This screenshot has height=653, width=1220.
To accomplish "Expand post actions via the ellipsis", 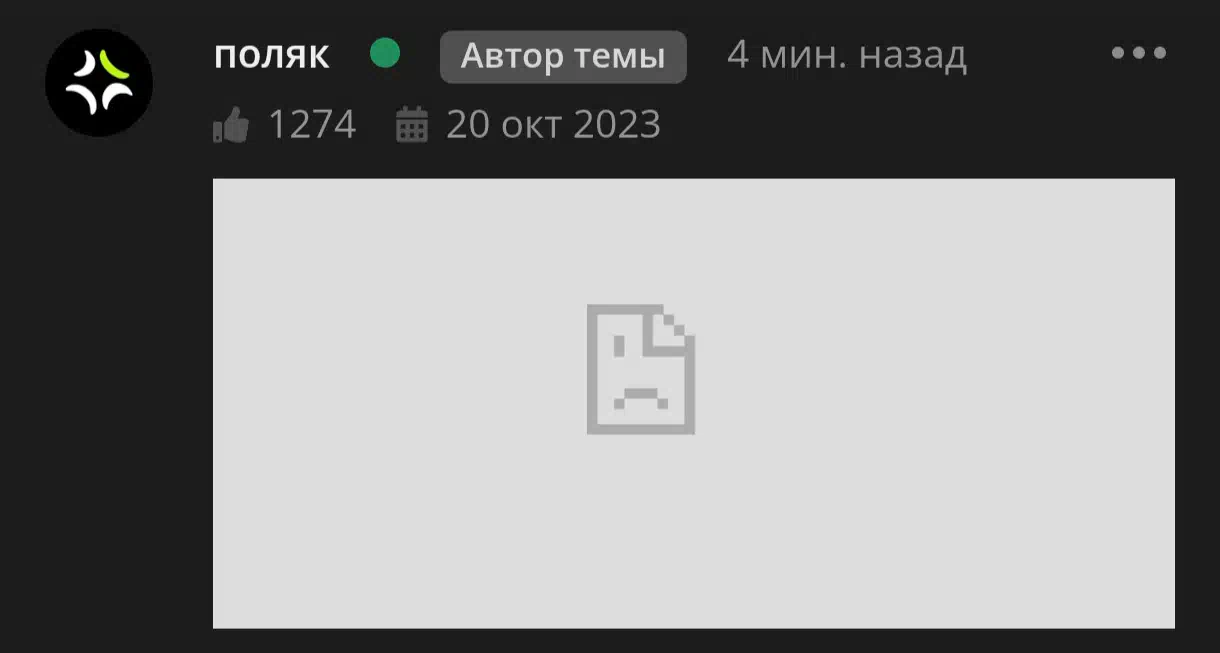I will pyautogui.click(x=1139, y=54).
